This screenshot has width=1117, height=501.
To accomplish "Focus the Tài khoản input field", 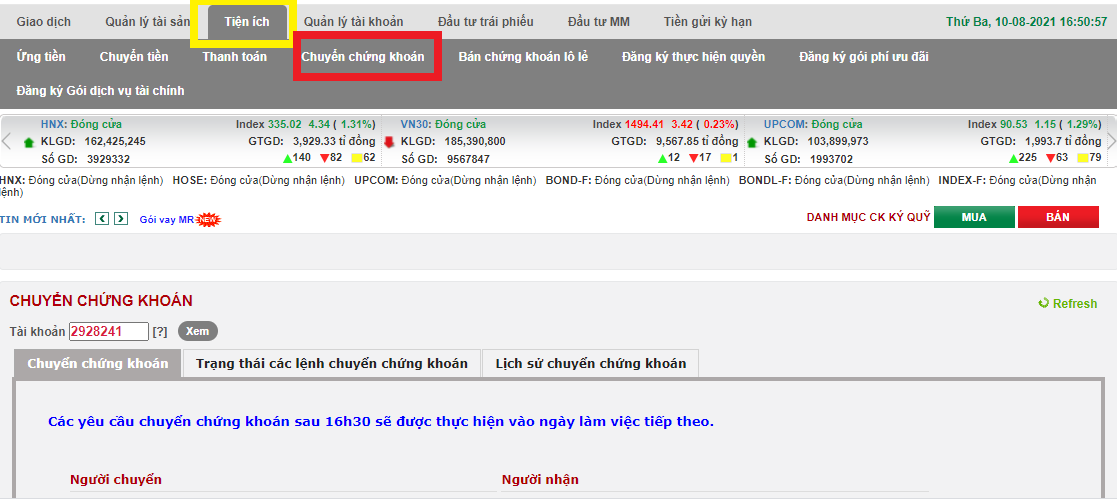I will pyautogui.click(x=108, y=332).
